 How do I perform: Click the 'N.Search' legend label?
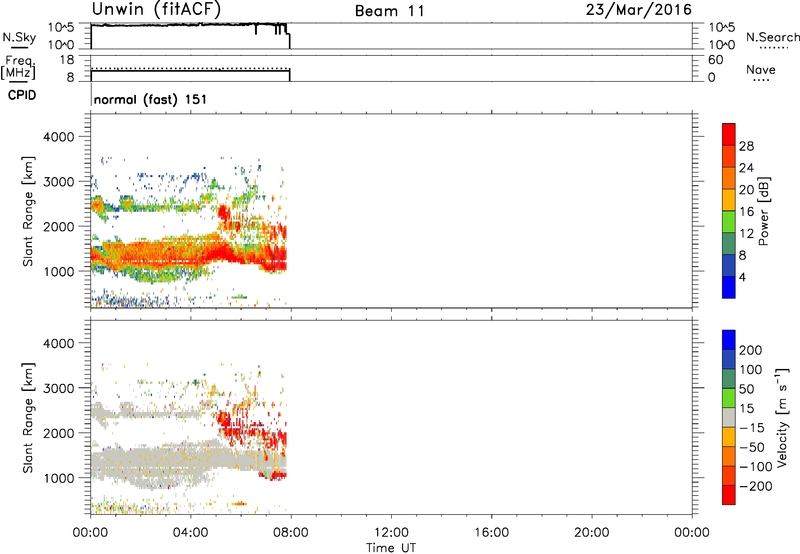coord(772,37)
